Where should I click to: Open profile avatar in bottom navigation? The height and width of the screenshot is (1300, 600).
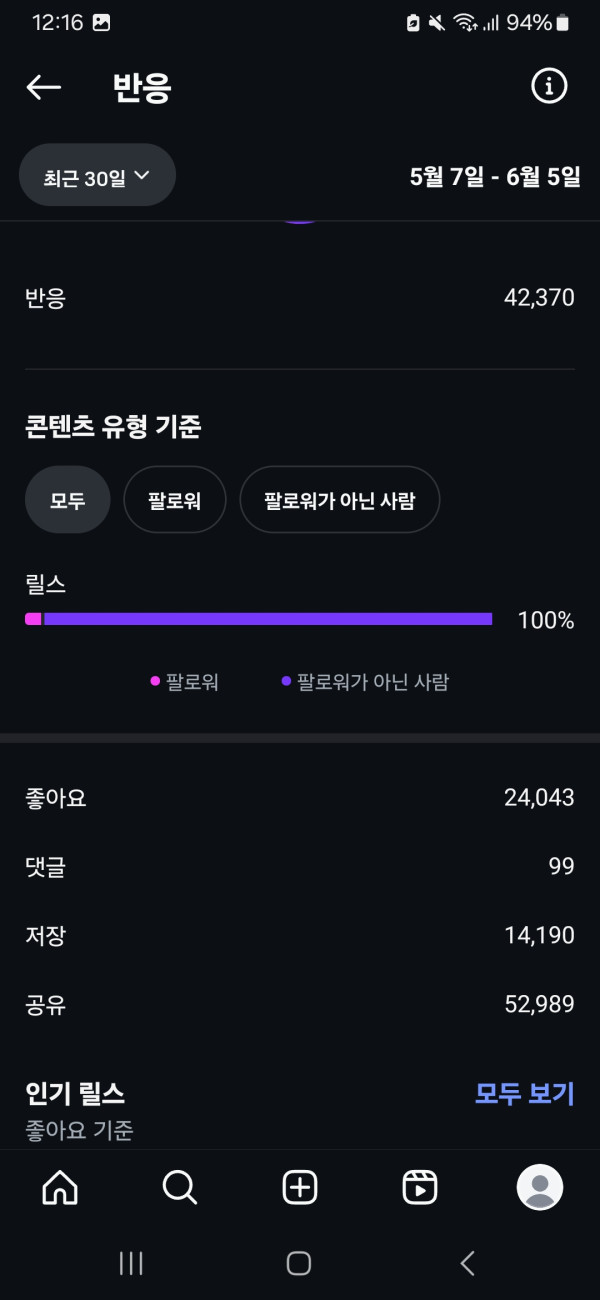point(540,1187)
